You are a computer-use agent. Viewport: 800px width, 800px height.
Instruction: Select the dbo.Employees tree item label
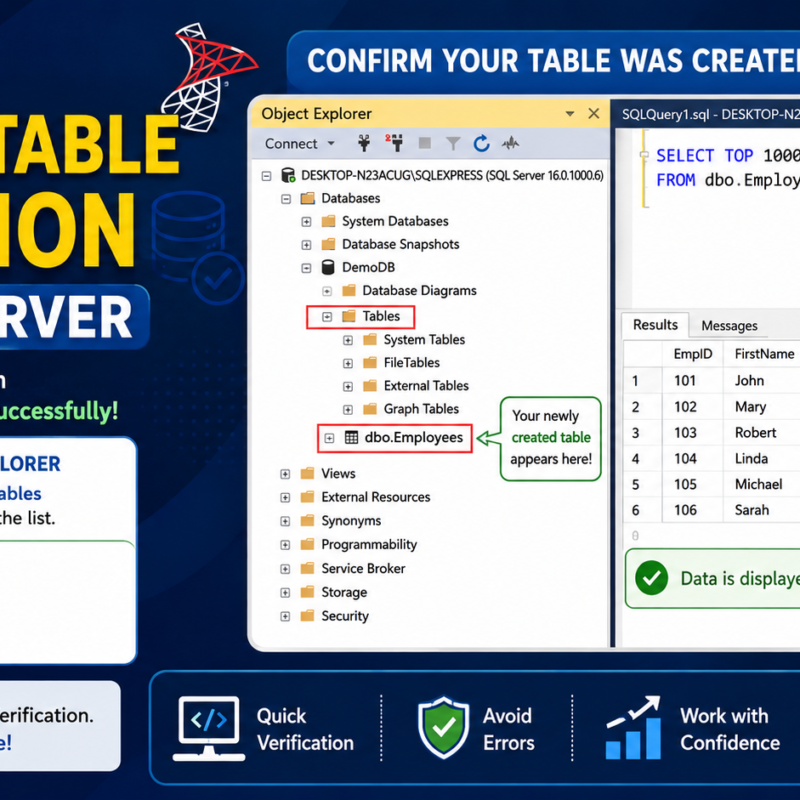pyautogui.click(x=413, y=437)
